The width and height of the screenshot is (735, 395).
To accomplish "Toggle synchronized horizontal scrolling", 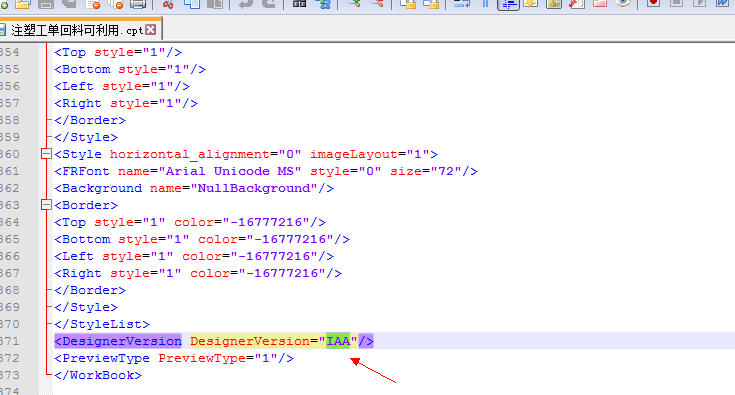I will tap(431, 4).
